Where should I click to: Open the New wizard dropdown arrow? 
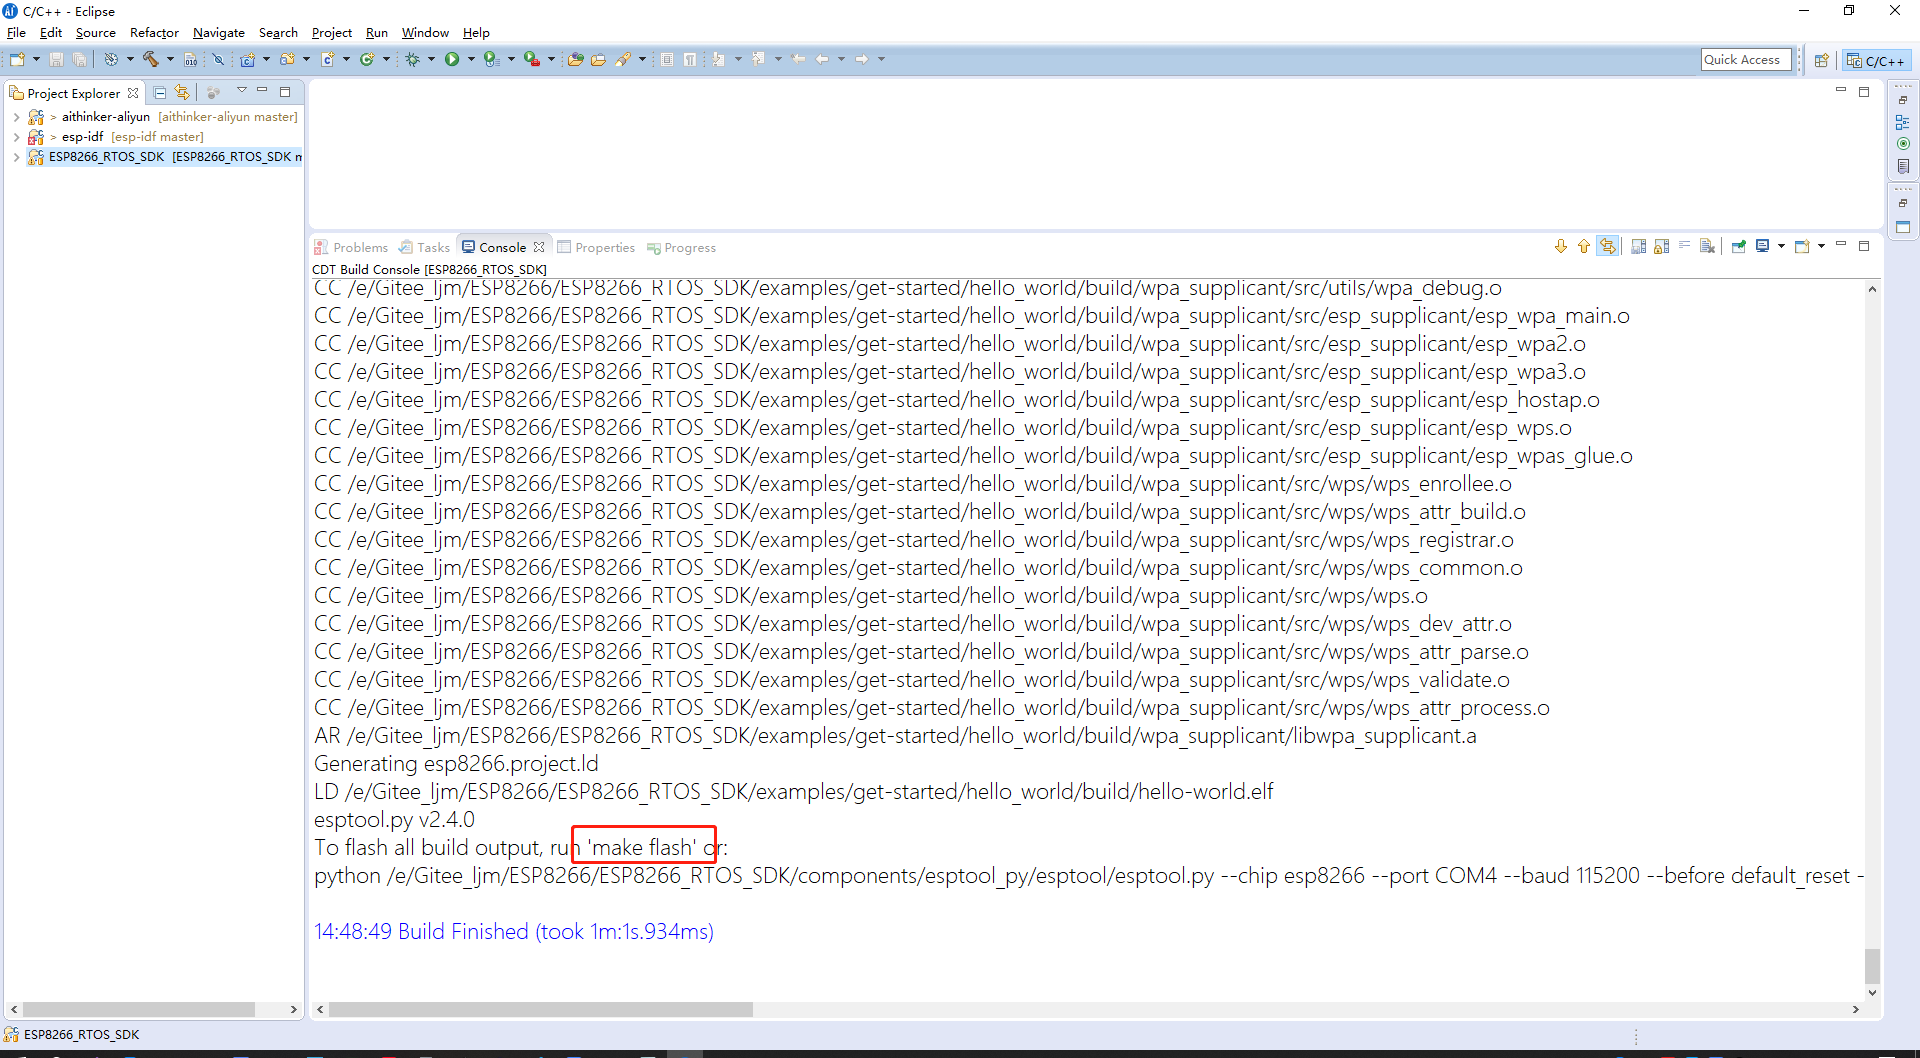pyautogui.click(x=36, y=60)
